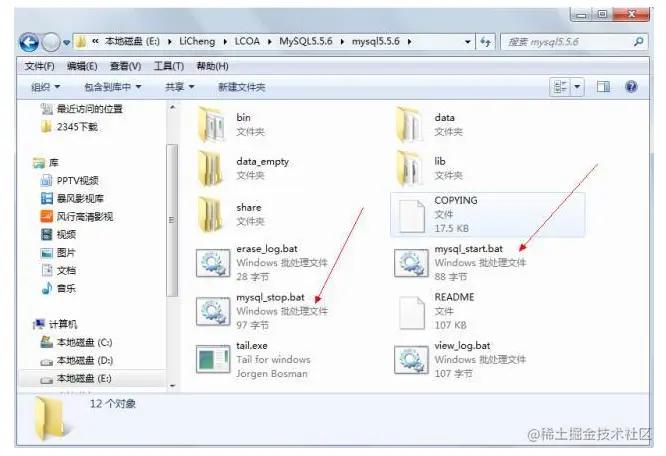
Task: Open the bin folder icon
Action: (212, 124)
